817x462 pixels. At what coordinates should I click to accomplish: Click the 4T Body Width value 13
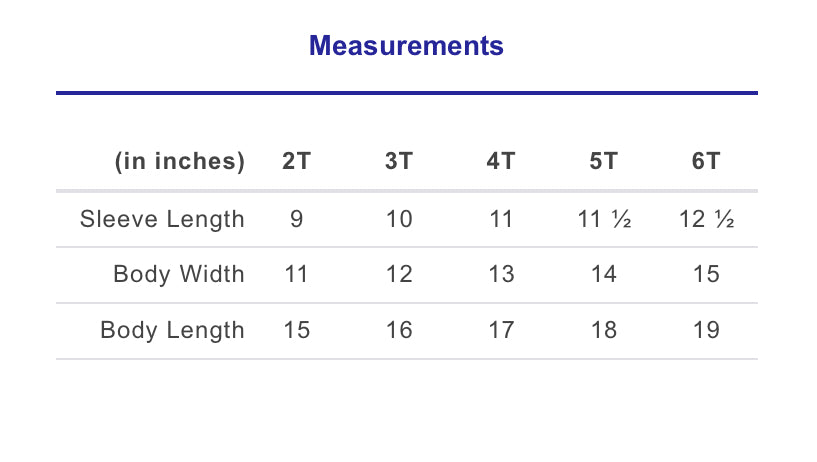point(501,275)
